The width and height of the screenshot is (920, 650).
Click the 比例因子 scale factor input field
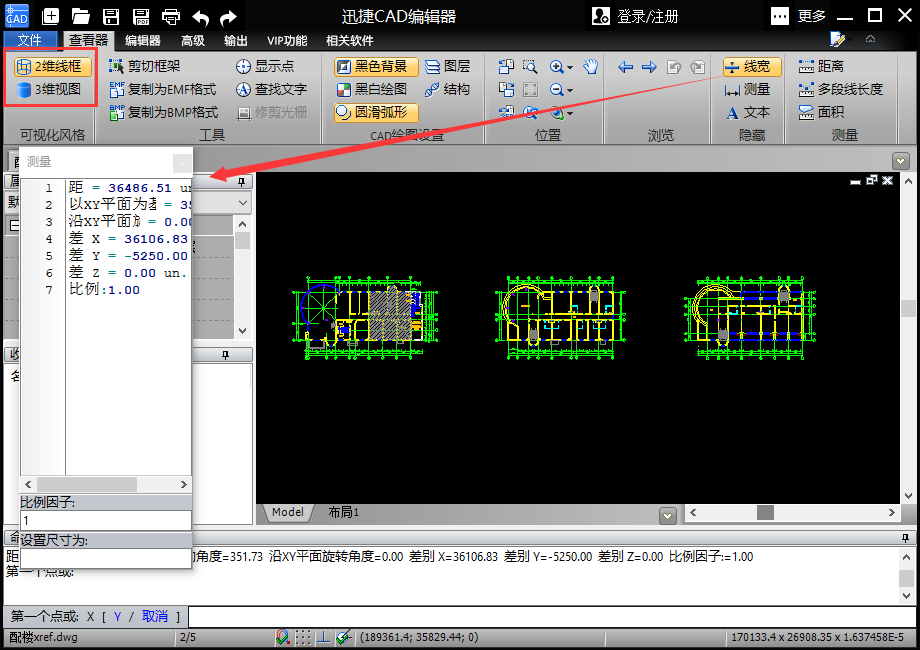point(105,521)
